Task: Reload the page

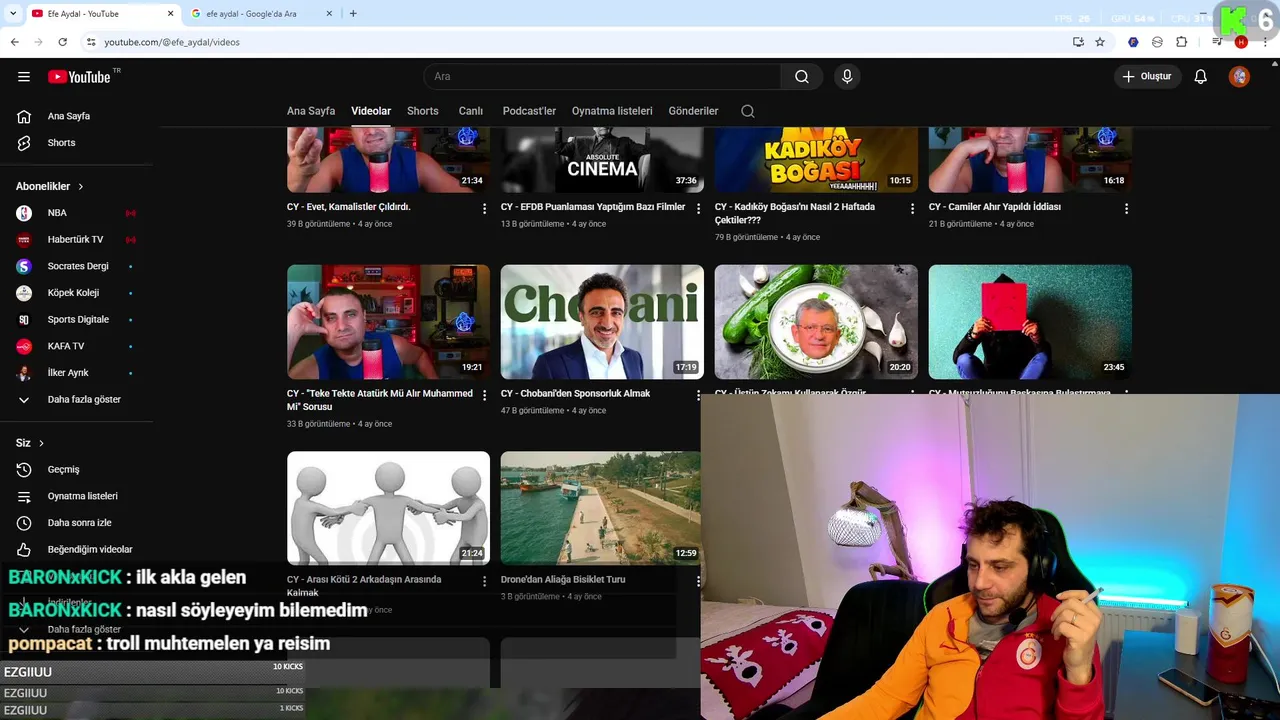Action: tap(62, 42)
